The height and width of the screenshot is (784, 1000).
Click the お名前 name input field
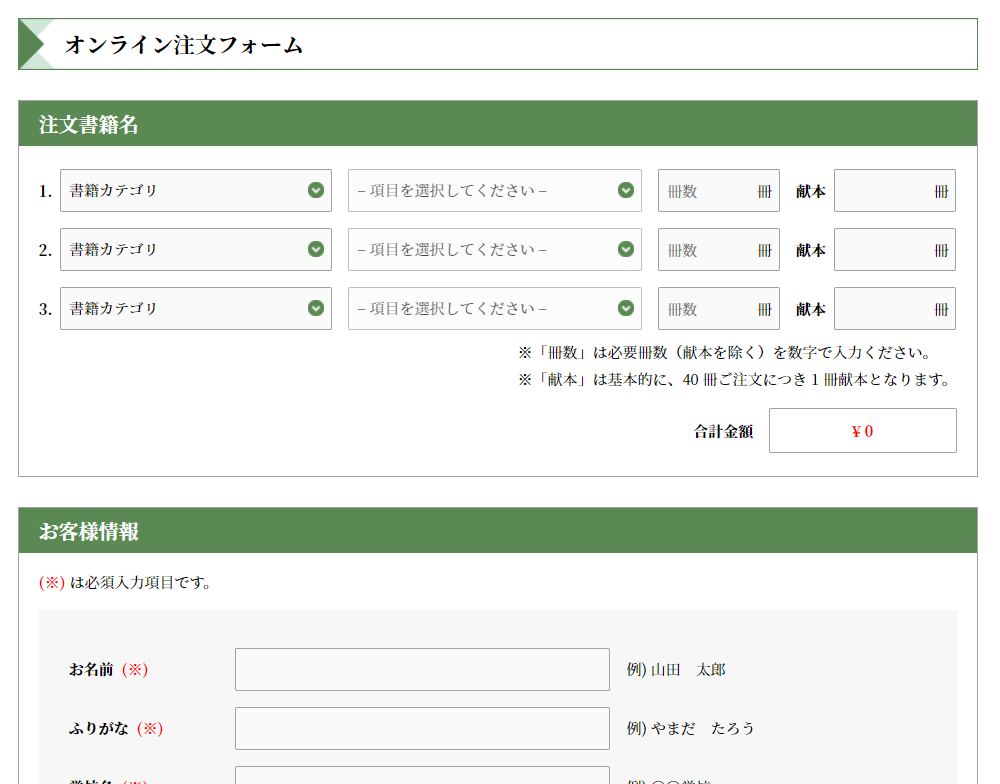click(422, 669)
